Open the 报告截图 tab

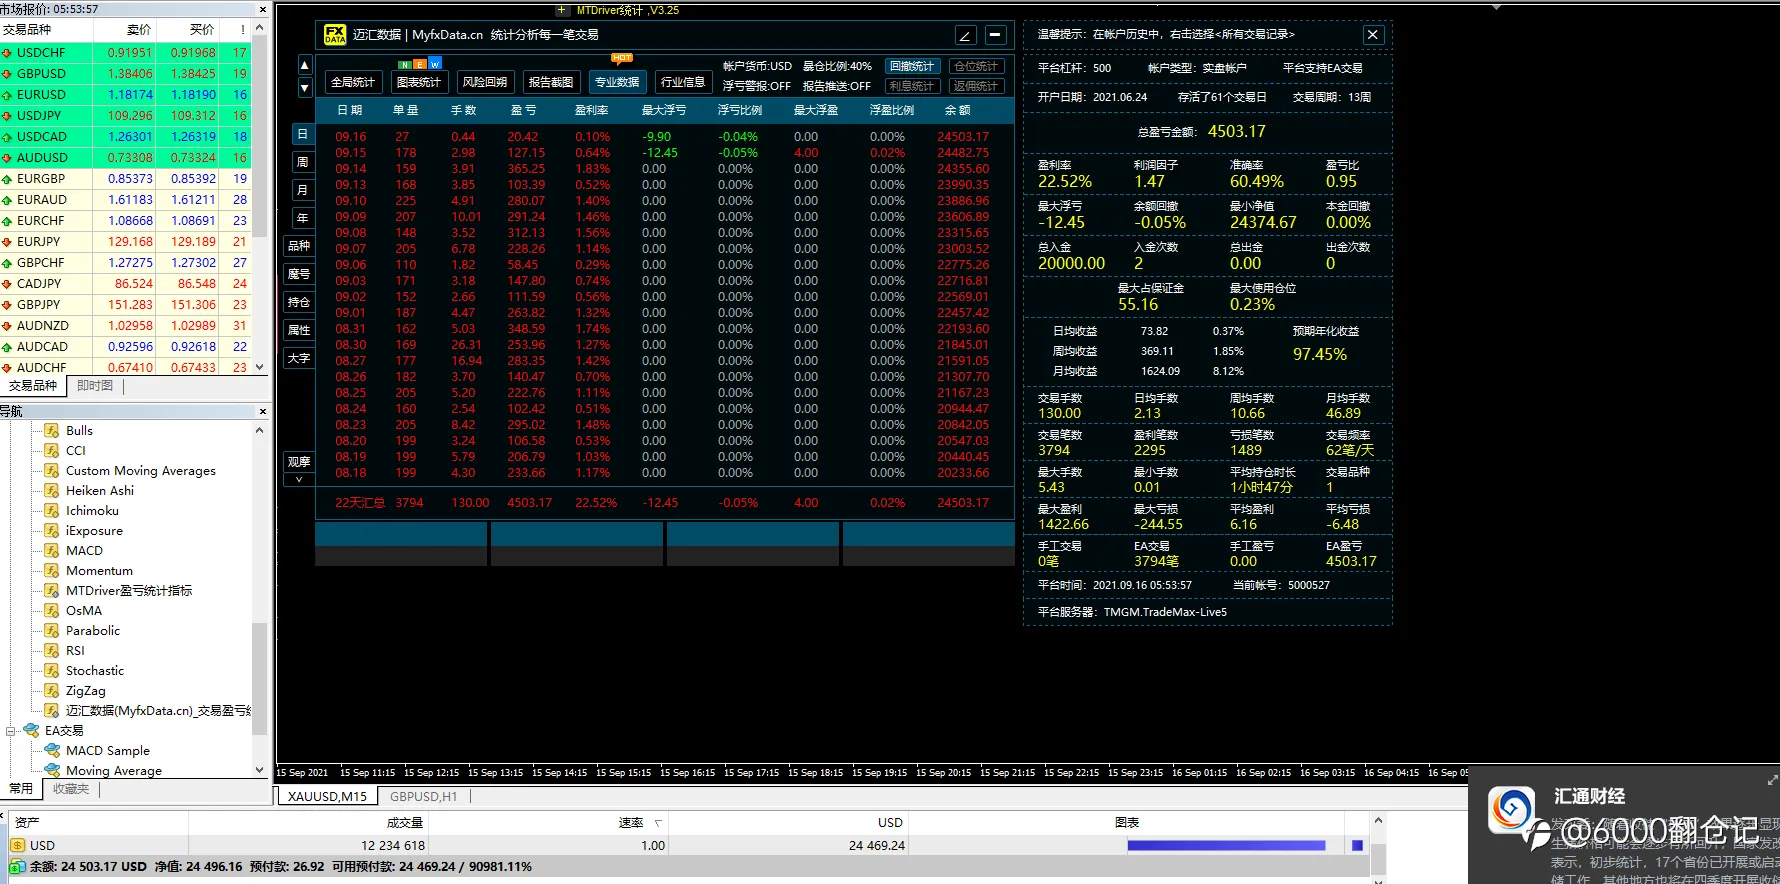[x=551, y=82]
